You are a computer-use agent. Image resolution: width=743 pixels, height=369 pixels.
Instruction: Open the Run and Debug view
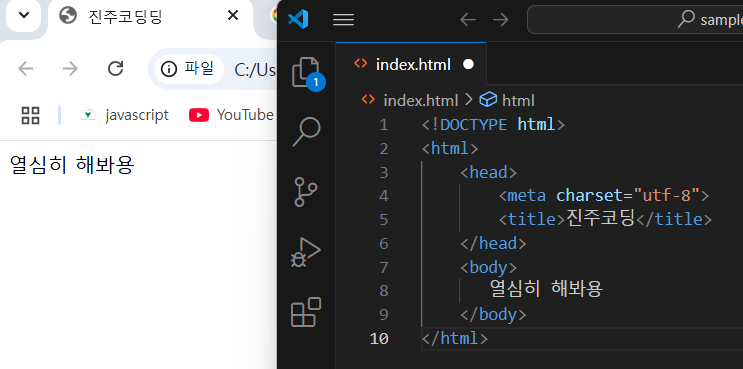tap(306, 252)
